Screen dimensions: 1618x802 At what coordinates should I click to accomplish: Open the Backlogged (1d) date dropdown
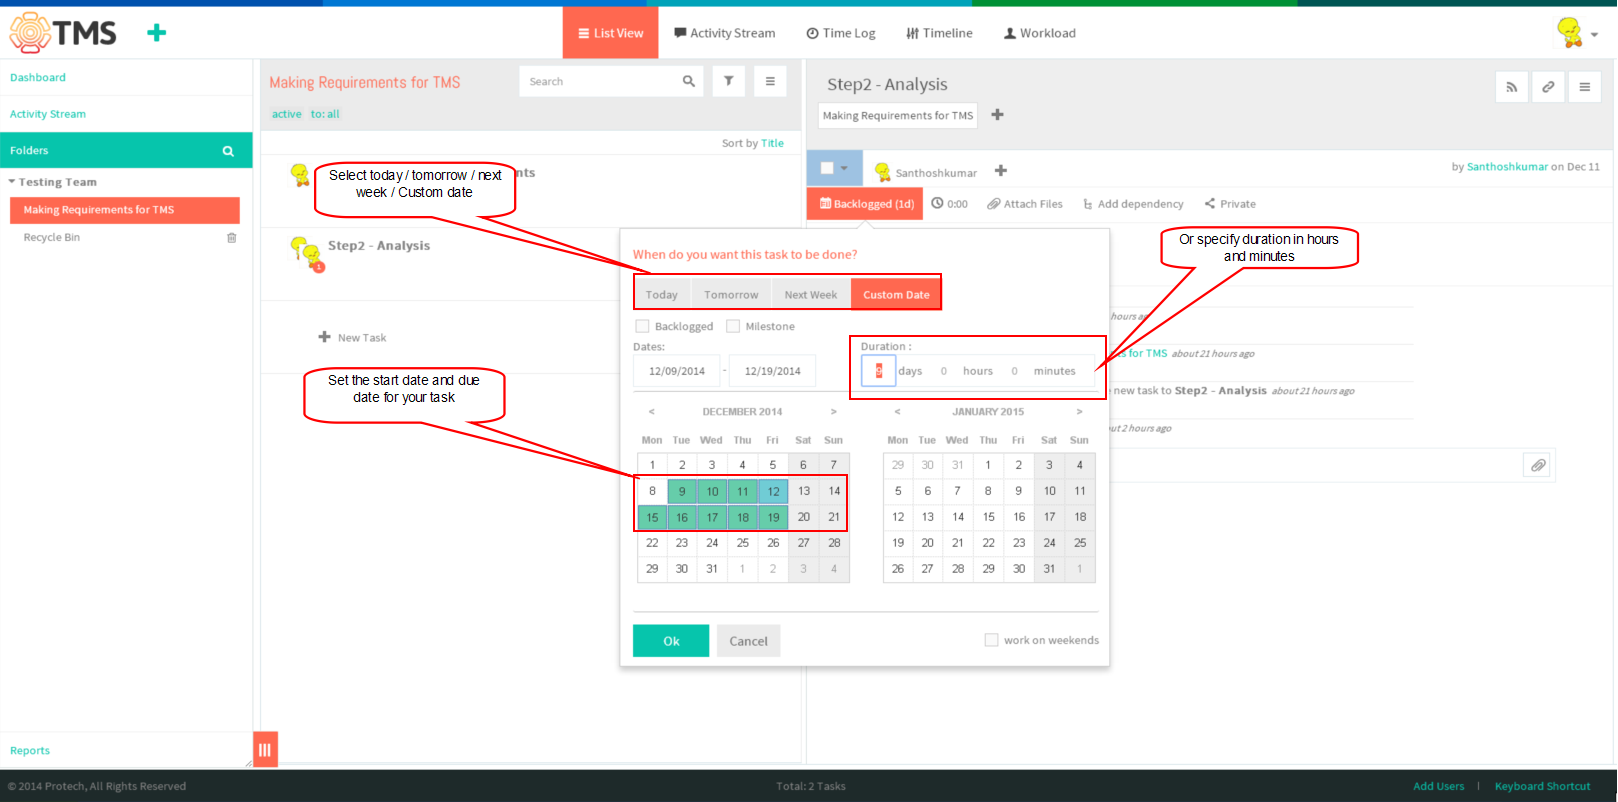[x=866, y=204]
